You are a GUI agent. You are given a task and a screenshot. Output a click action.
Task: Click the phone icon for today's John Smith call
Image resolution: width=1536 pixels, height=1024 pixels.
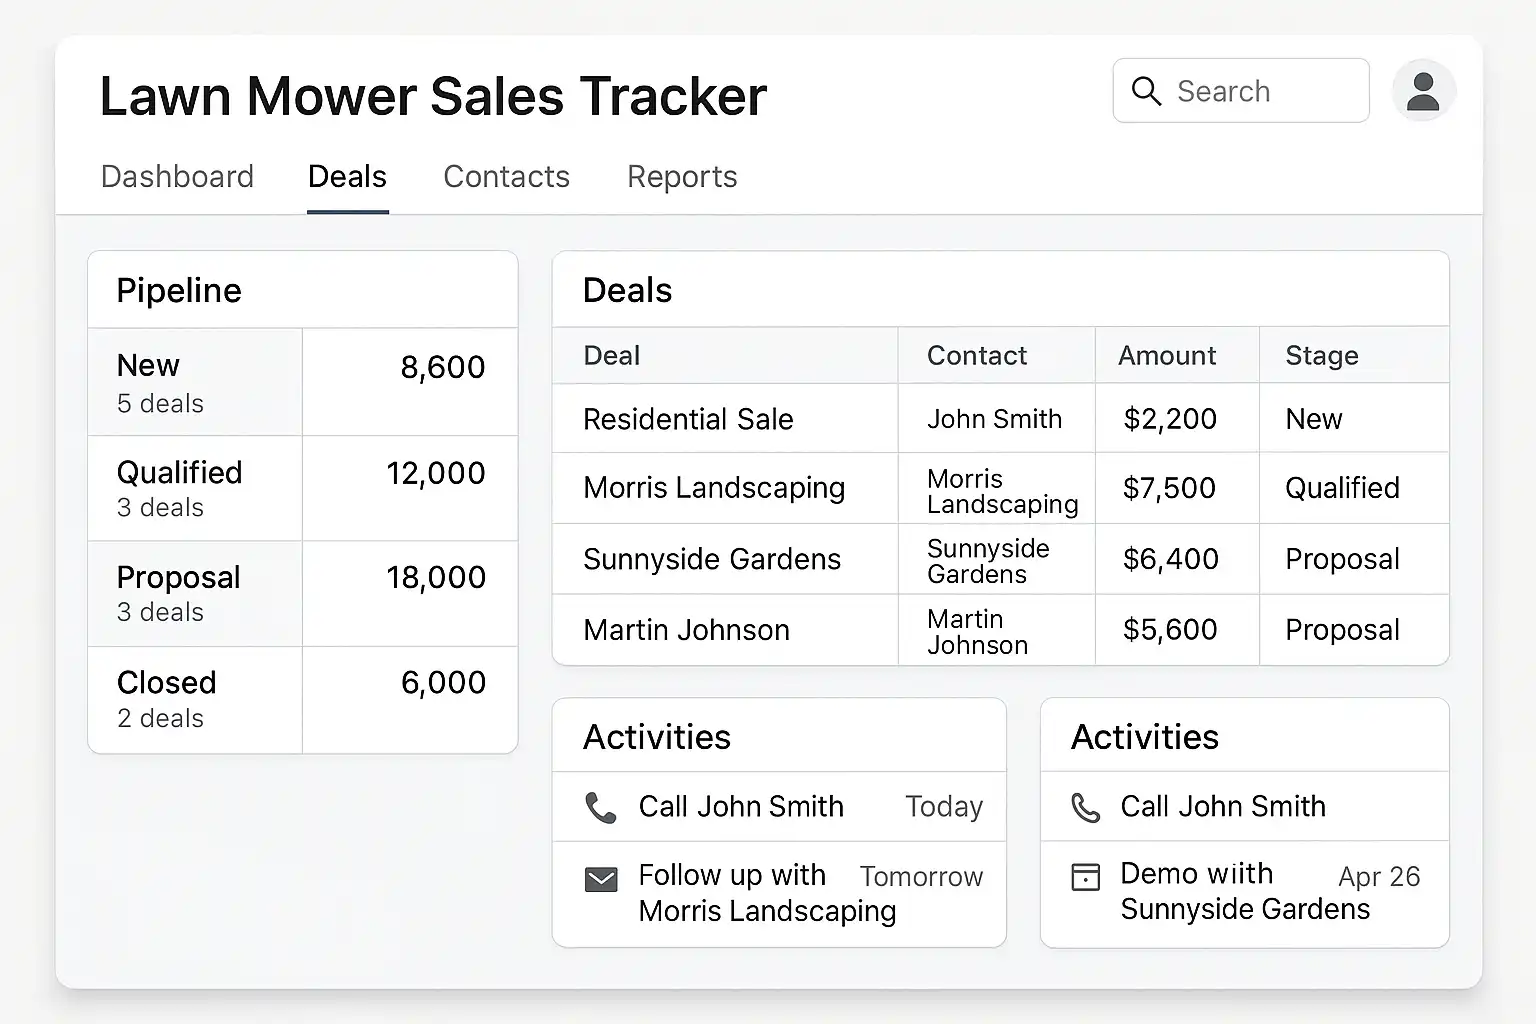tap(600, 807)
